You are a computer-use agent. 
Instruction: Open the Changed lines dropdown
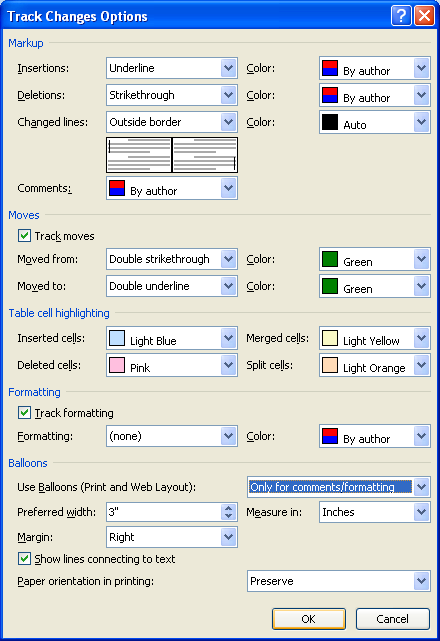[172, 122]
